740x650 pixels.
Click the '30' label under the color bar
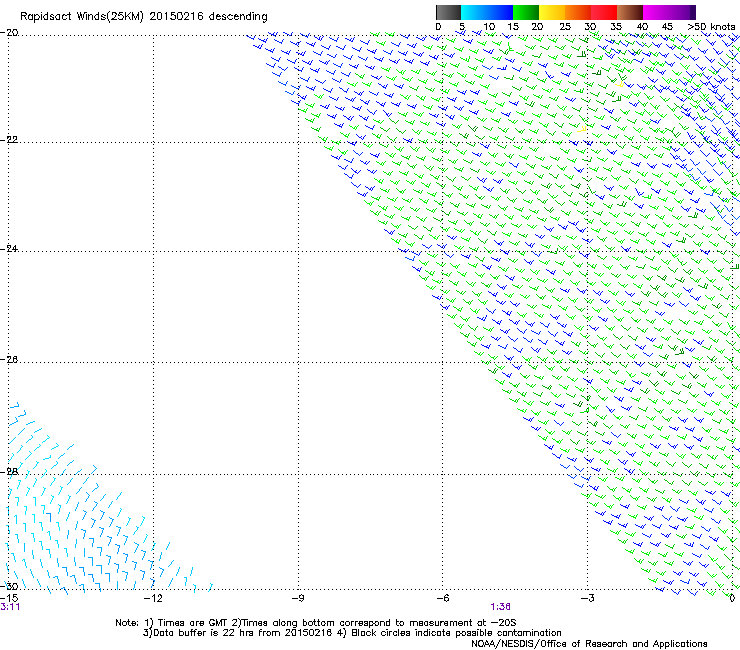point(590,27)
